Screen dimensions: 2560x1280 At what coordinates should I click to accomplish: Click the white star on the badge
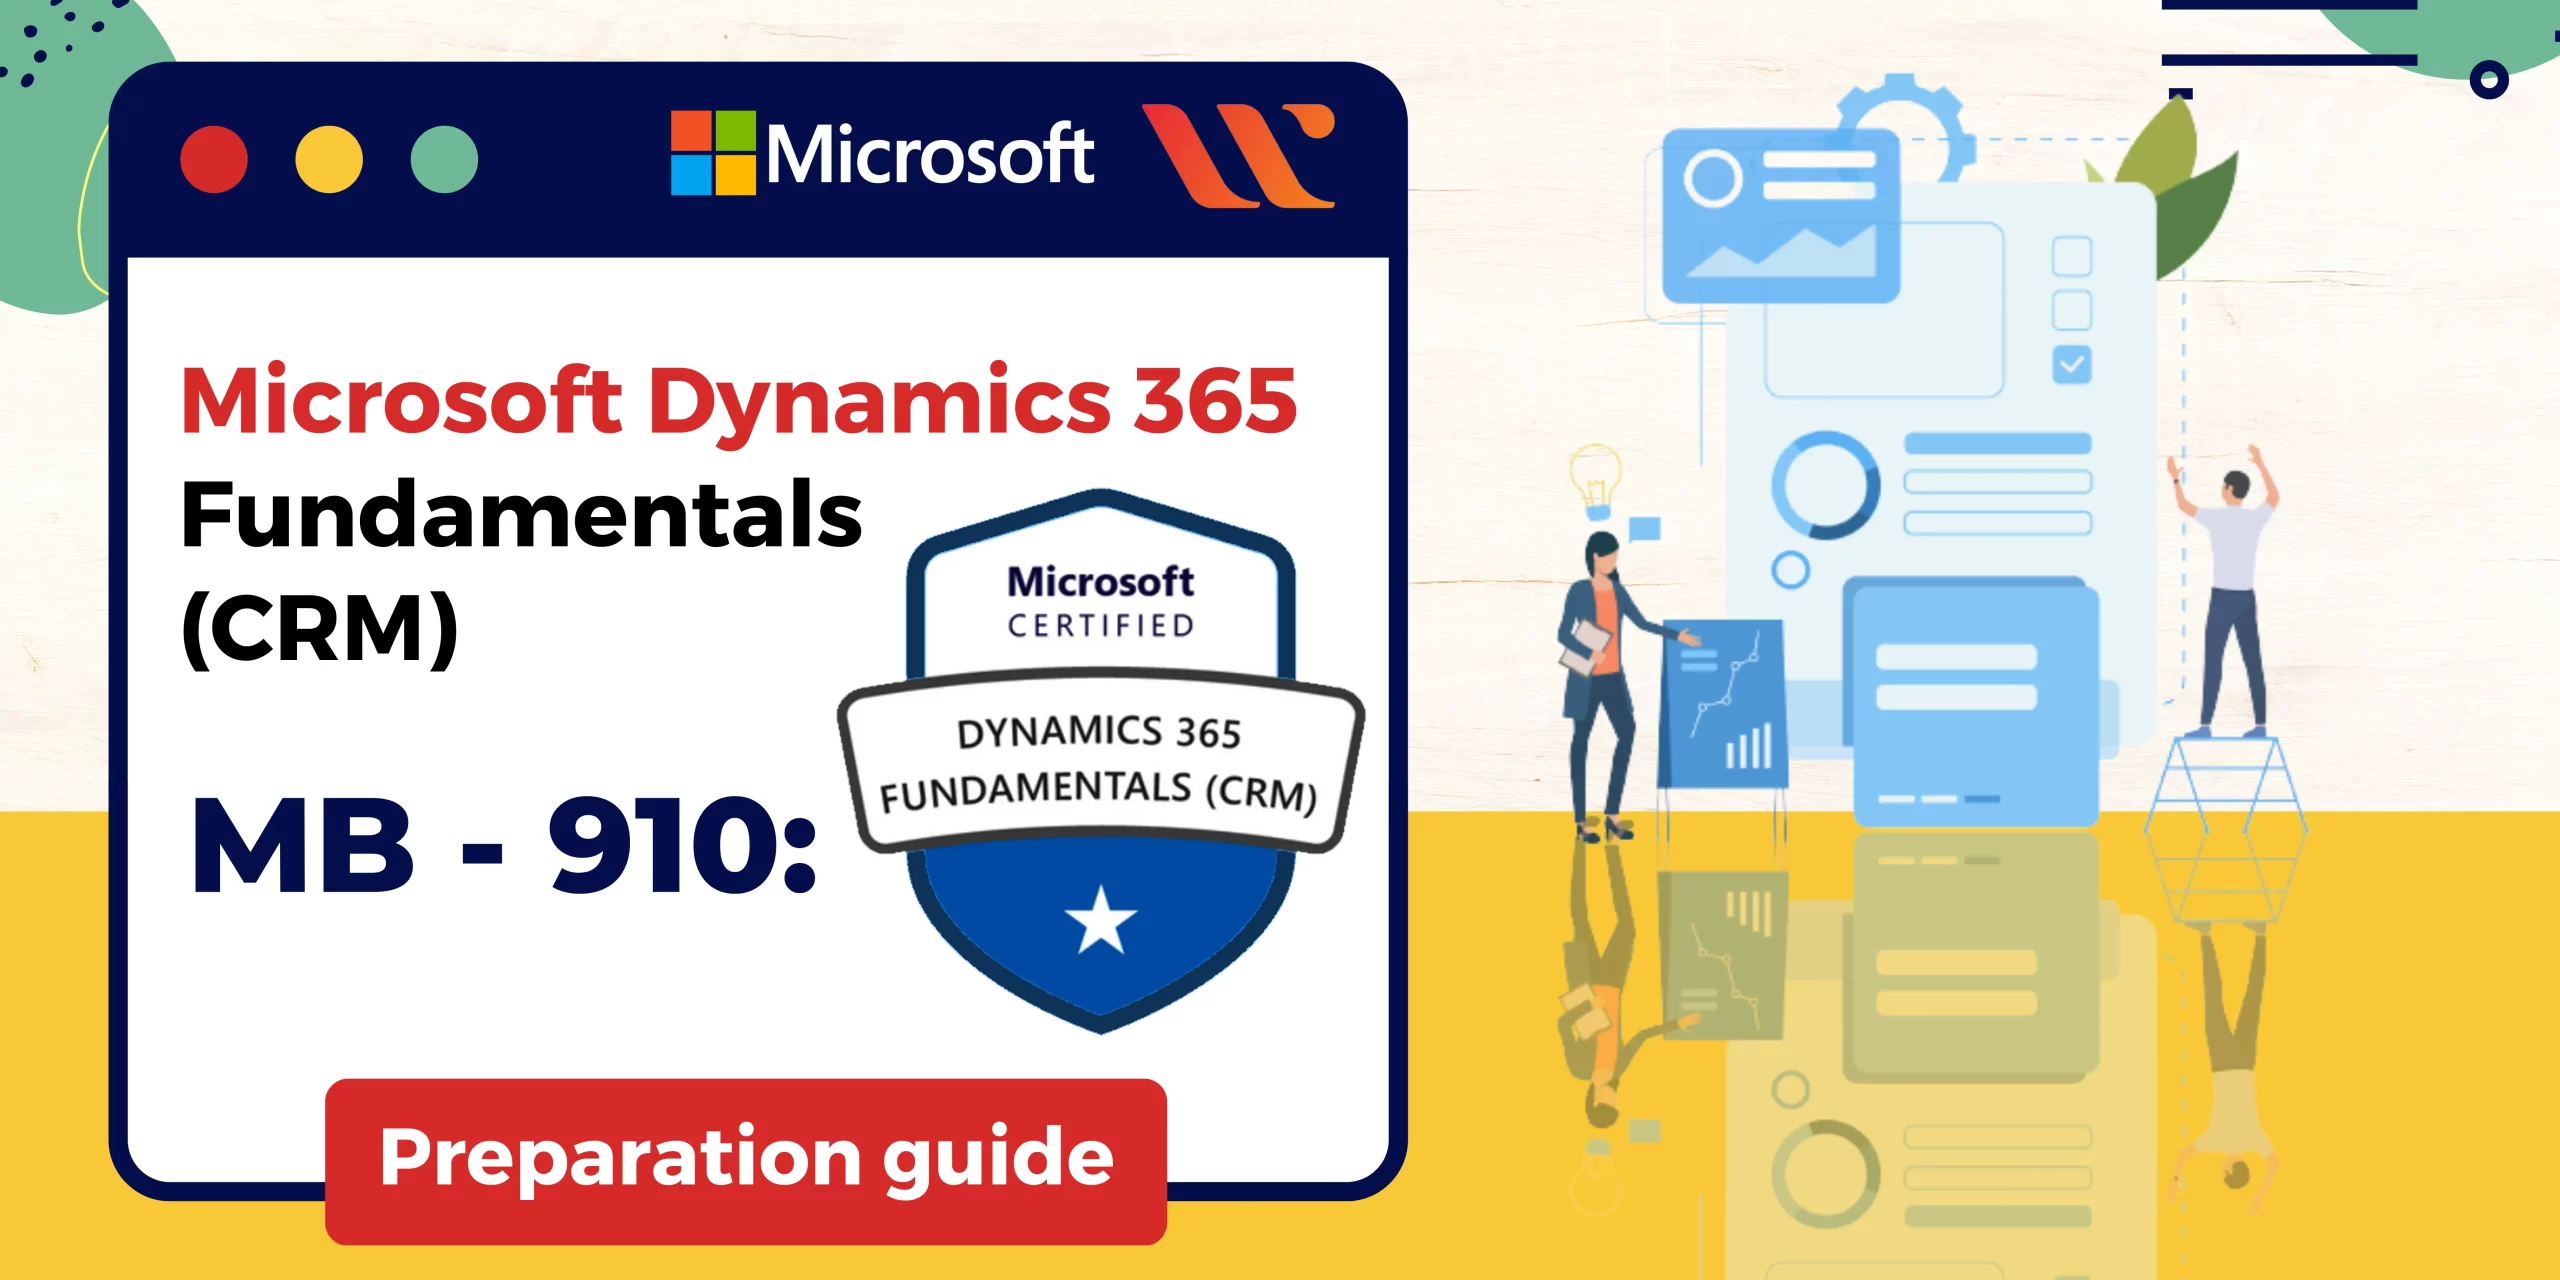(1101, 921)
